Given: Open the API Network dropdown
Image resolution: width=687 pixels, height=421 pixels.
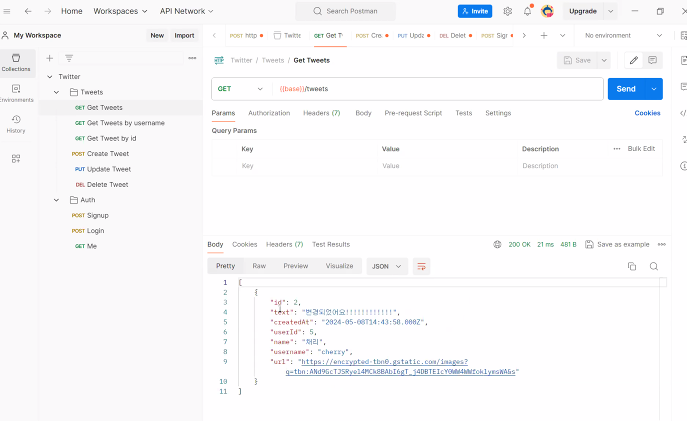Looking at the screenshot, I should coord(186,11).
